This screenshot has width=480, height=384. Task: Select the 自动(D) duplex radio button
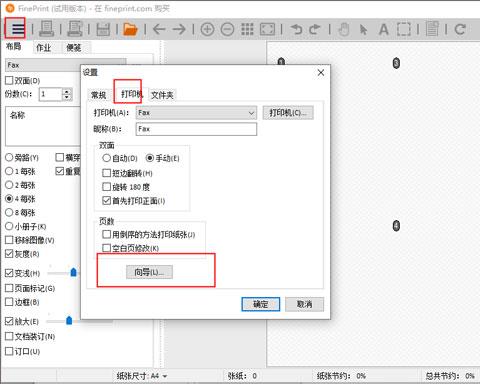106,158
